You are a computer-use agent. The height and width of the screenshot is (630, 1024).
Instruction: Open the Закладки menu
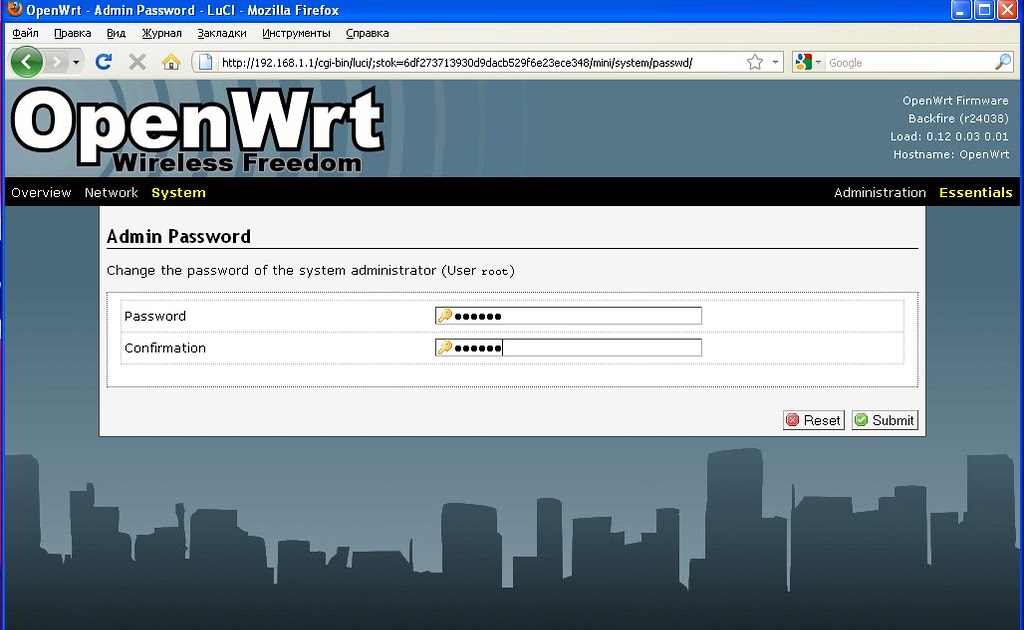pos(221,33)
